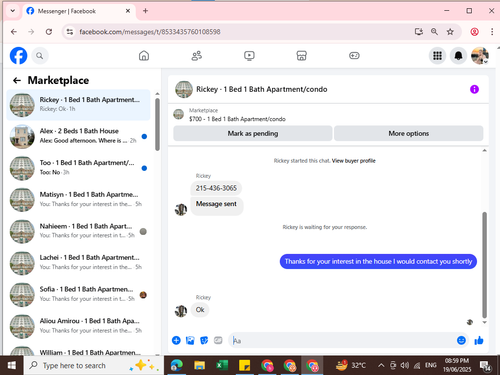Open a new tab with plus
The height and width of the screenshot is (375, 500).
click(145, 11)
